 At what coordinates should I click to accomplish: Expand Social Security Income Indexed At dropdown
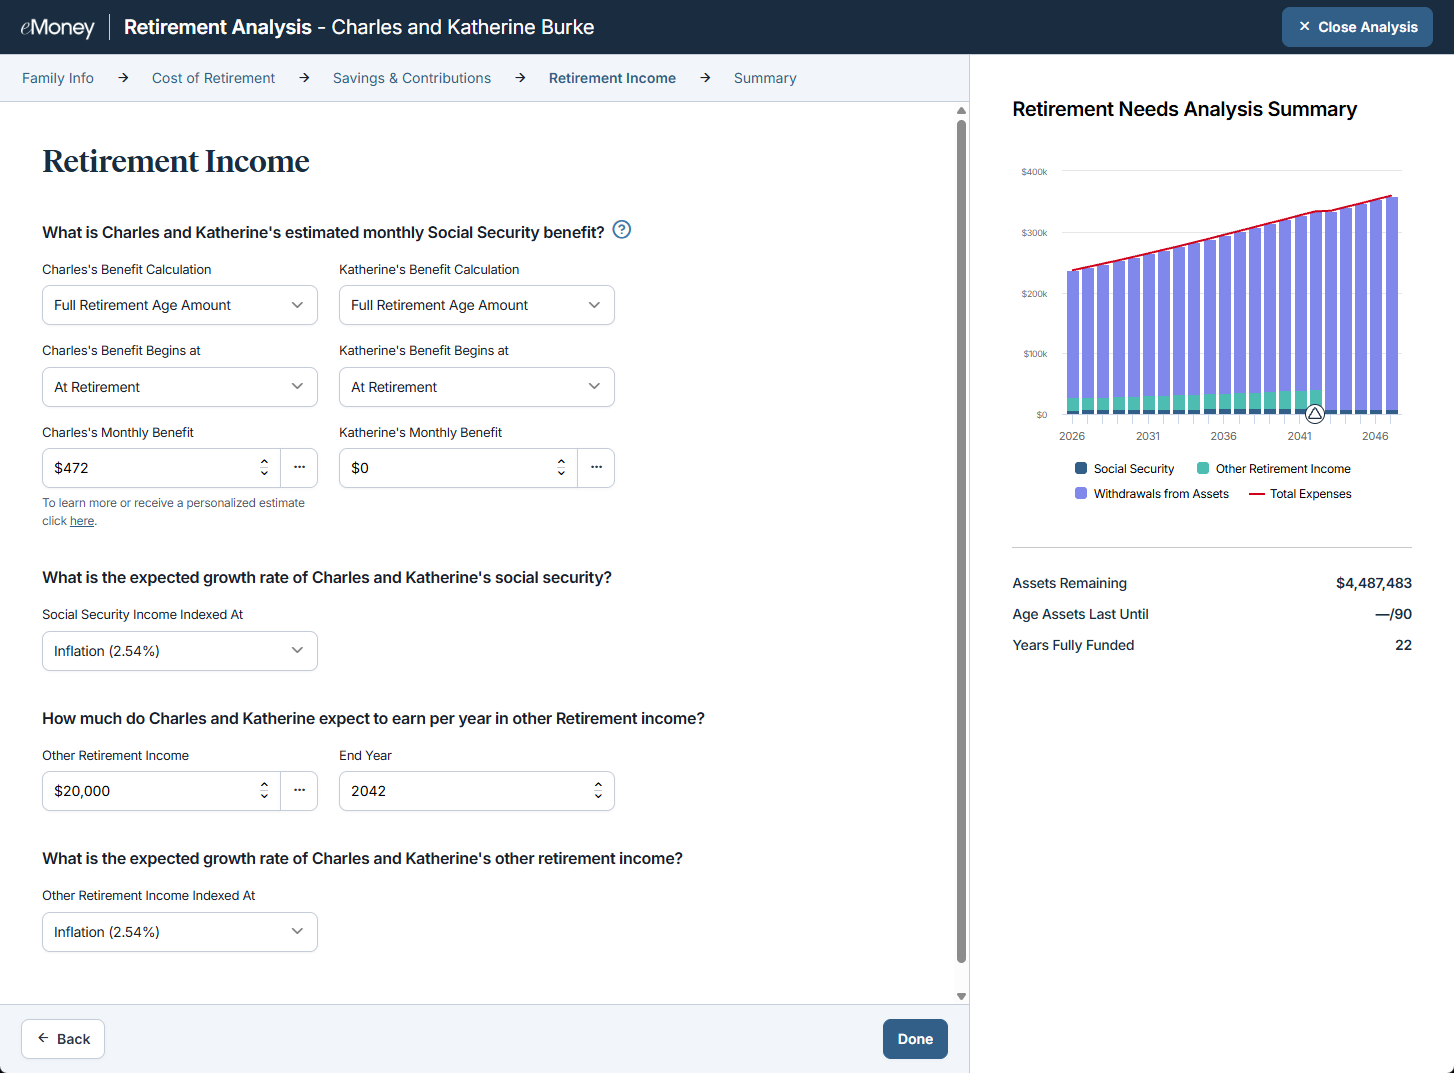point(180,651)
